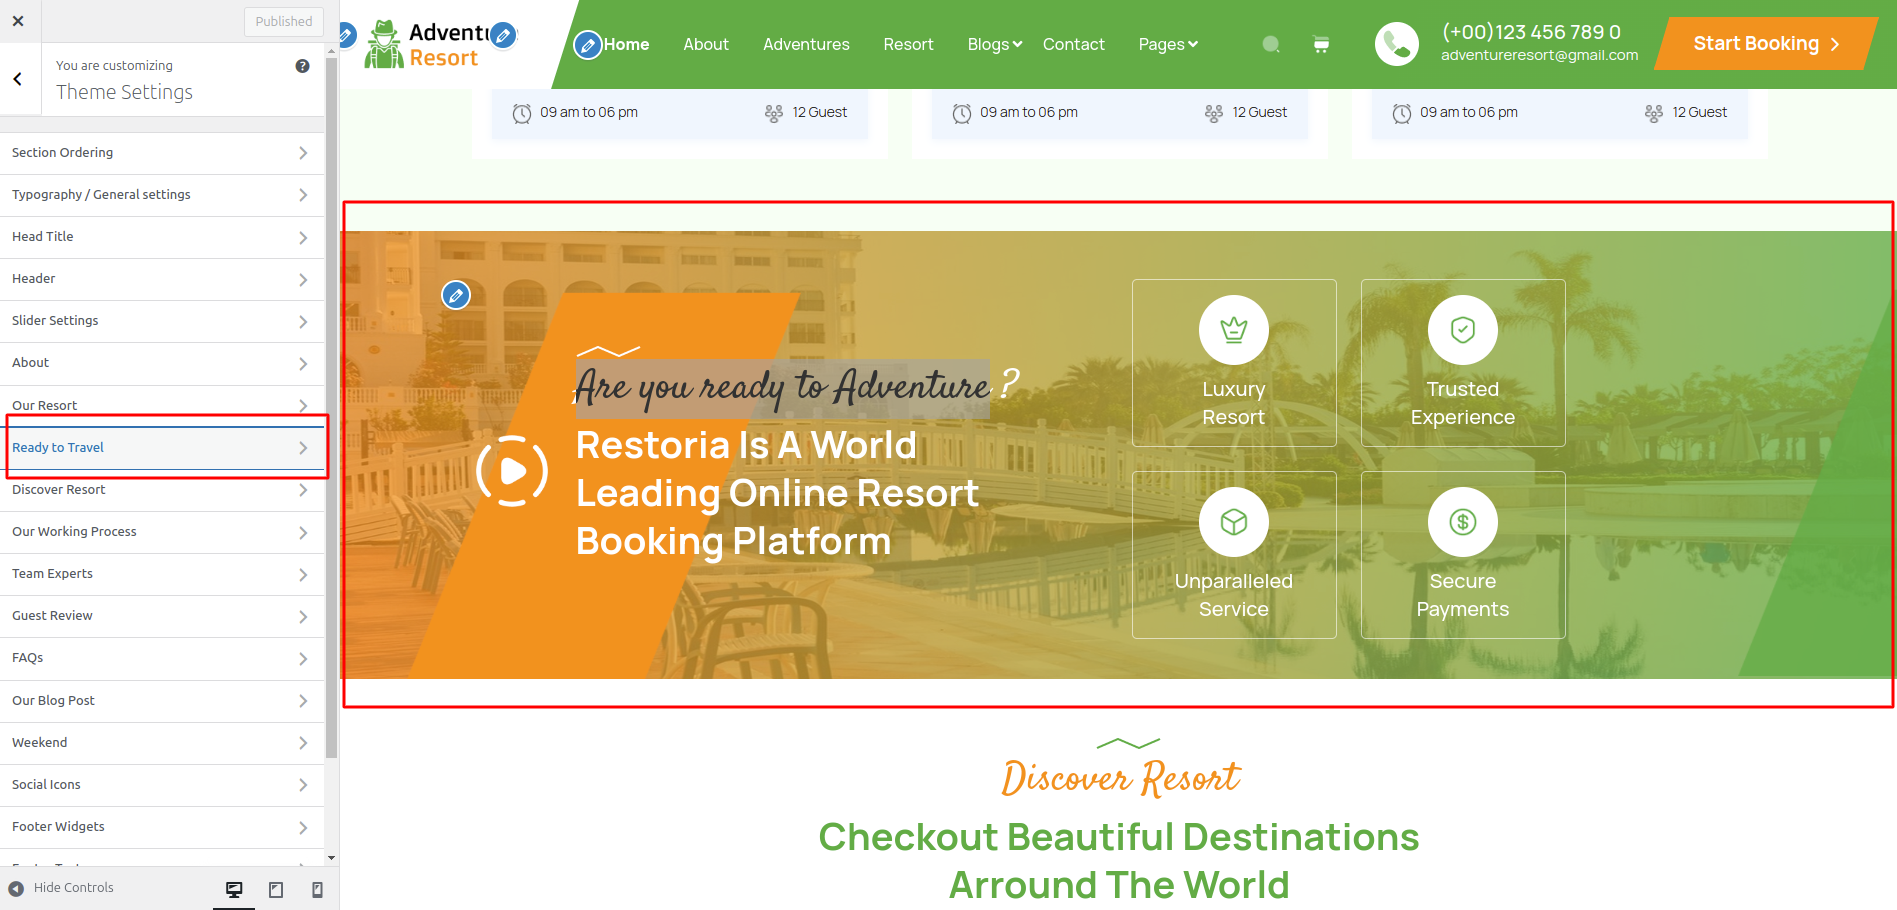Select desktop preview device icon

(x=234, y=889)
